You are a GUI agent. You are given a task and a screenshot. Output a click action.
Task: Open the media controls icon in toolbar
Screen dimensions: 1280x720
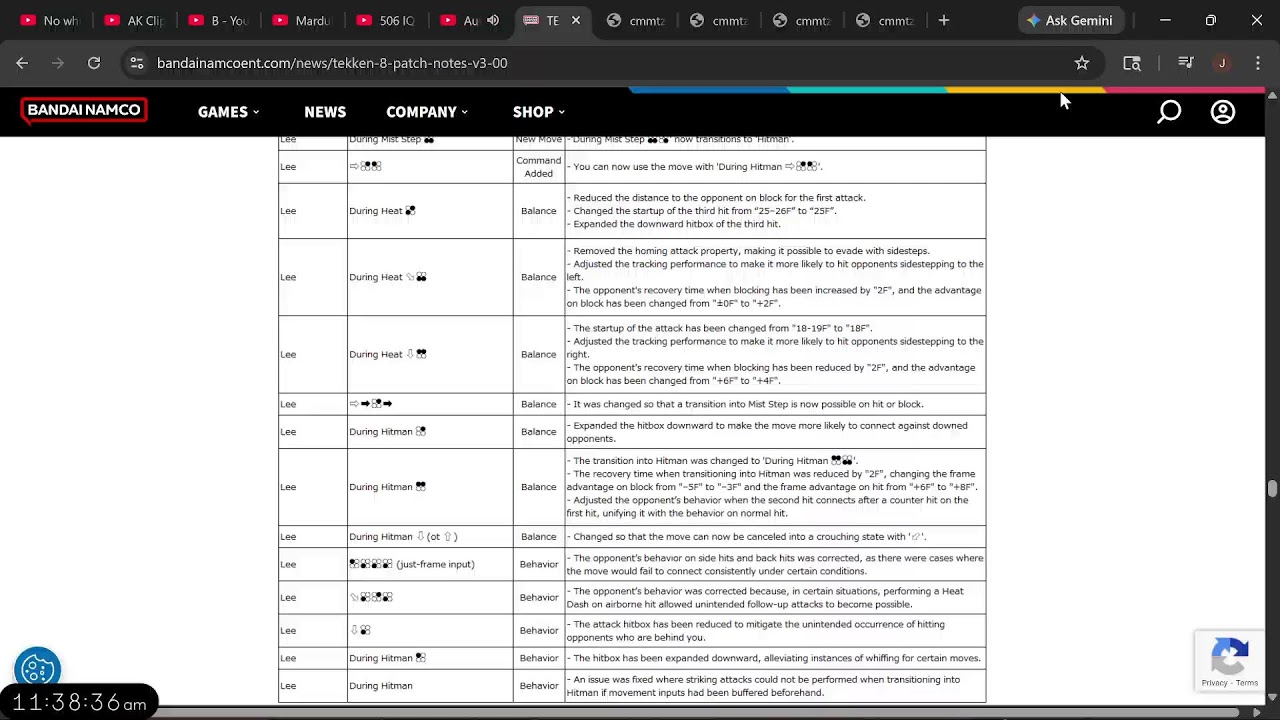click(1186, 63)
